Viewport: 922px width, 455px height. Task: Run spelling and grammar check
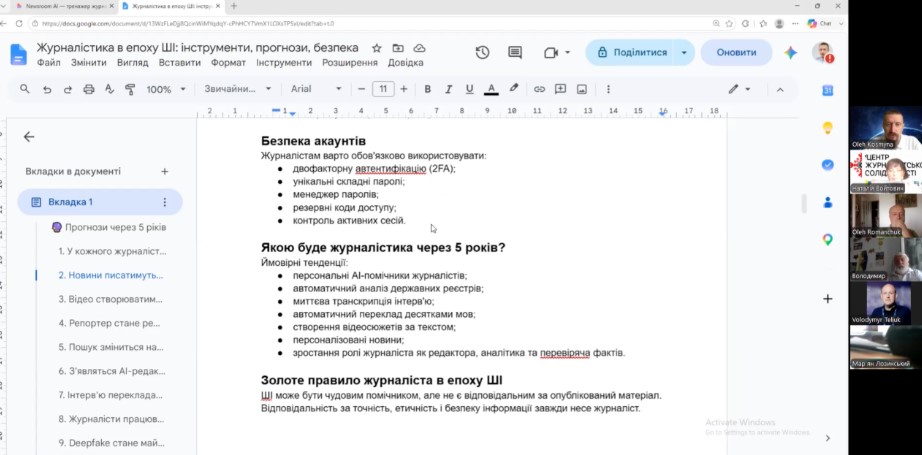pyautogui.click(x=109, y=89)
